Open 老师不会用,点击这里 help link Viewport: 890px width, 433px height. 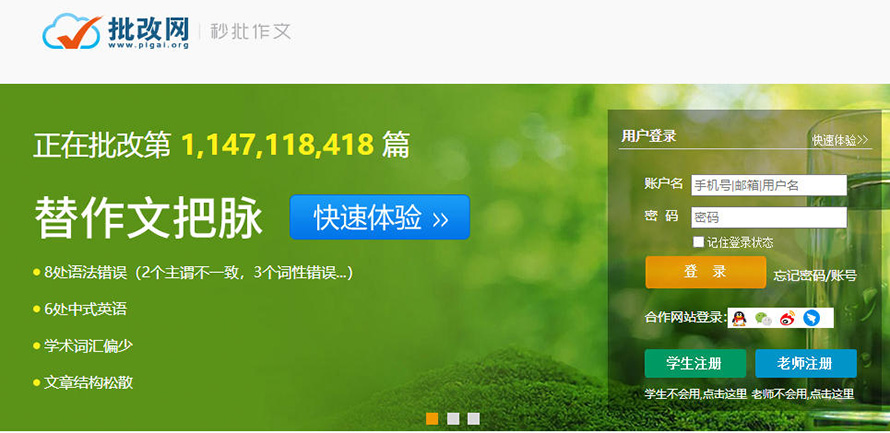coord(803,394)
